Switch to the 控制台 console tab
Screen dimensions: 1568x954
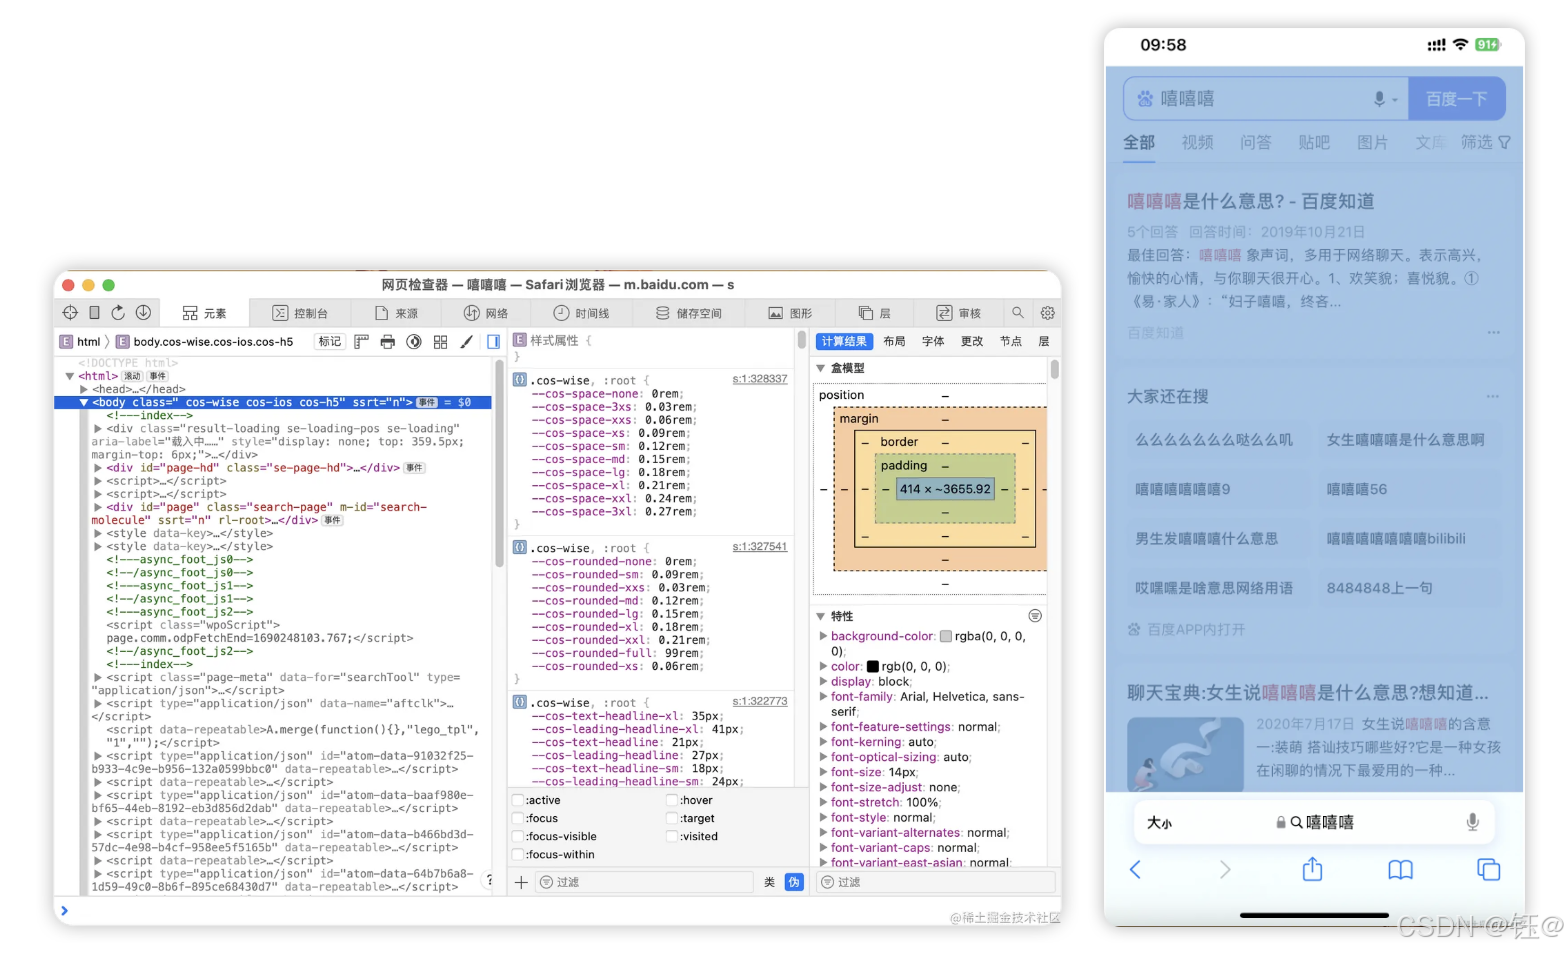[300, 313]
